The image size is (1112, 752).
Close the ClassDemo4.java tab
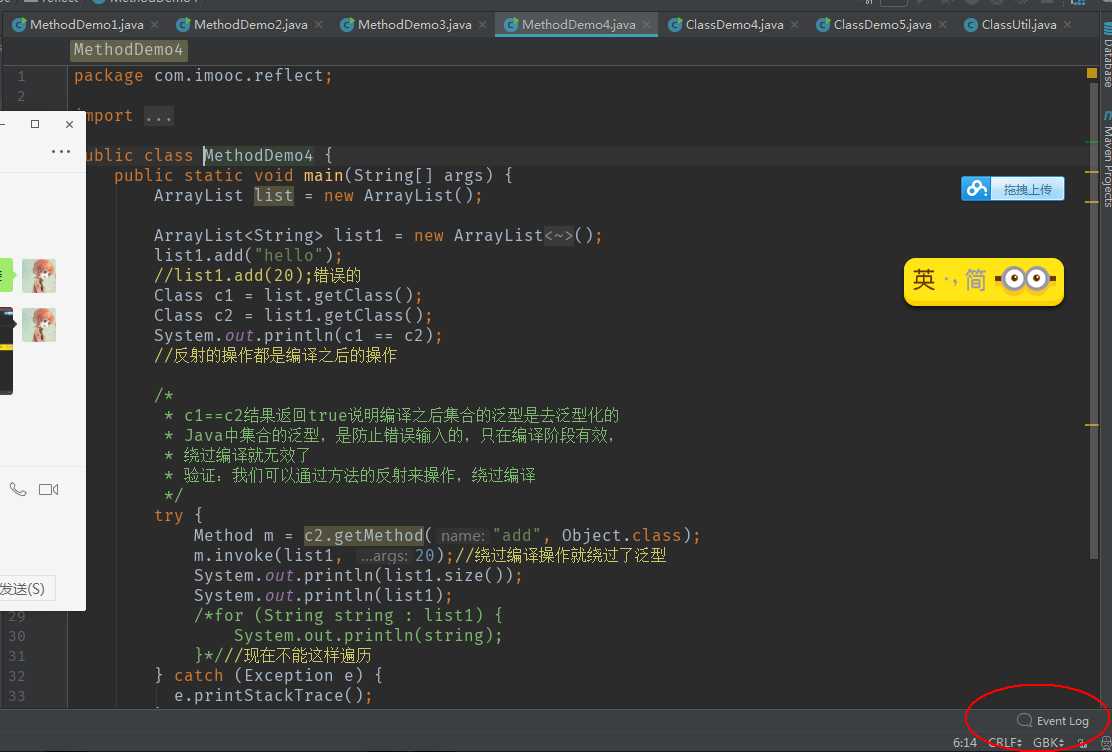click(795, 25)
